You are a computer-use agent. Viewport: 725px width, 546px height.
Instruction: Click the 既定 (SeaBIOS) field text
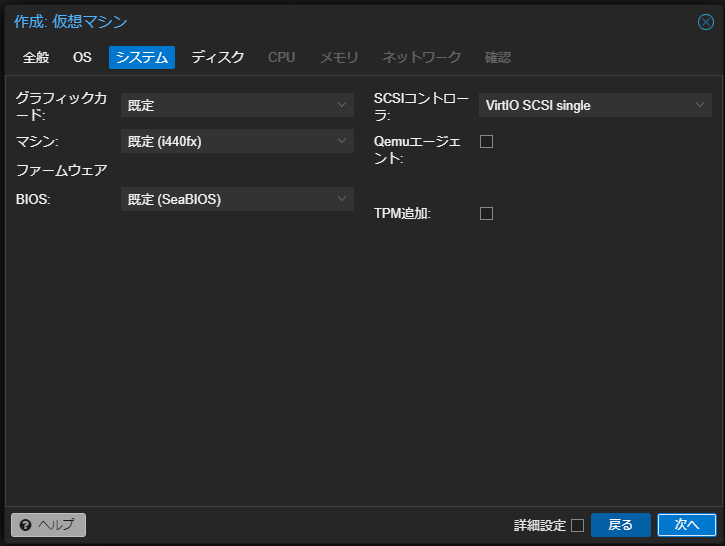coord(174,199)
